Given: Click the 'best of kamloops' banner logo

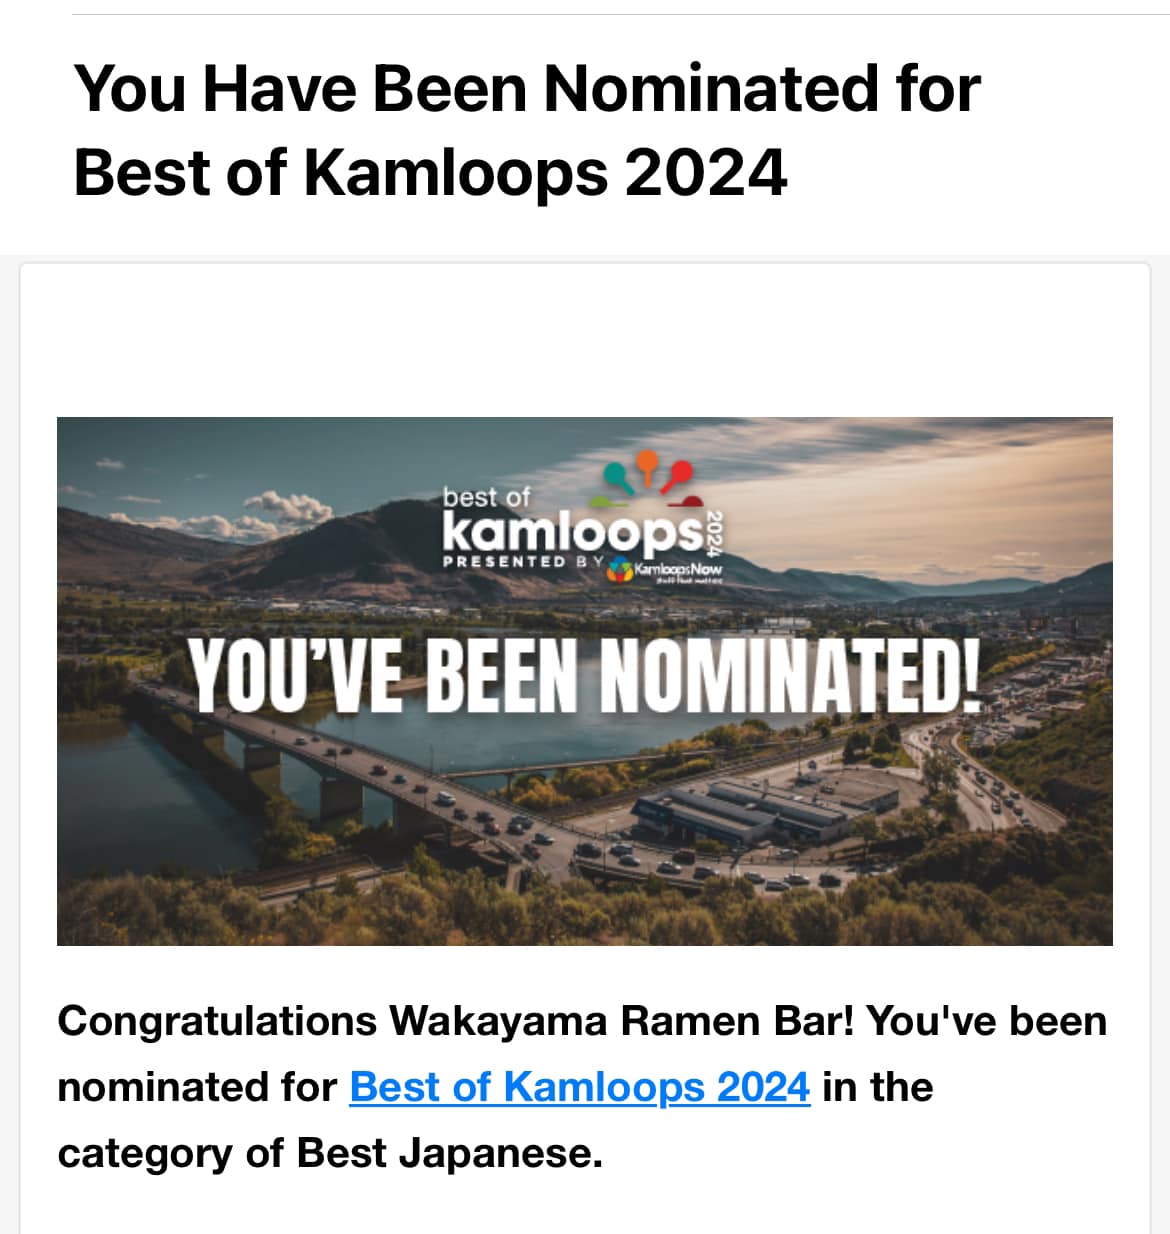Looking at the screenshot, I should click(x=583, y=519).
